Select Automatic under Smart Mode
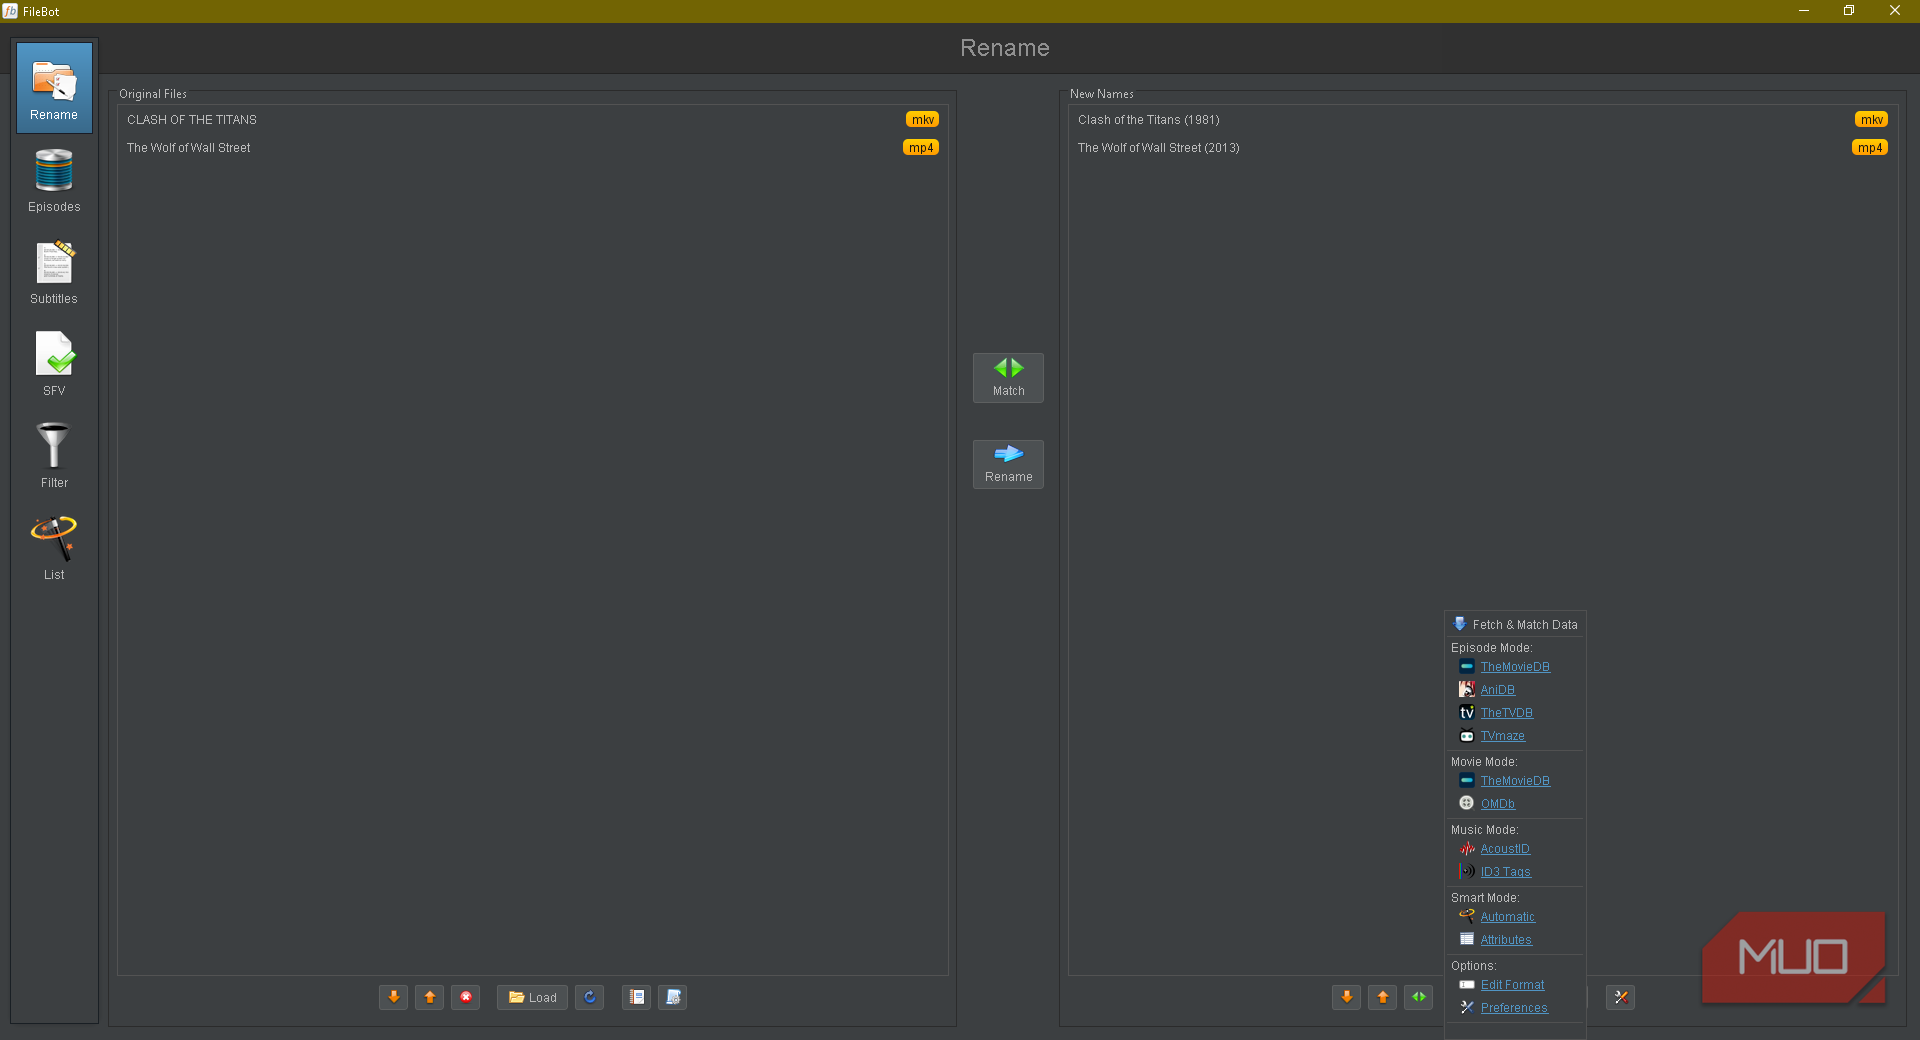This screenshot has width=1920, height=1040. pyautogui.click(x=1507, y=917)
